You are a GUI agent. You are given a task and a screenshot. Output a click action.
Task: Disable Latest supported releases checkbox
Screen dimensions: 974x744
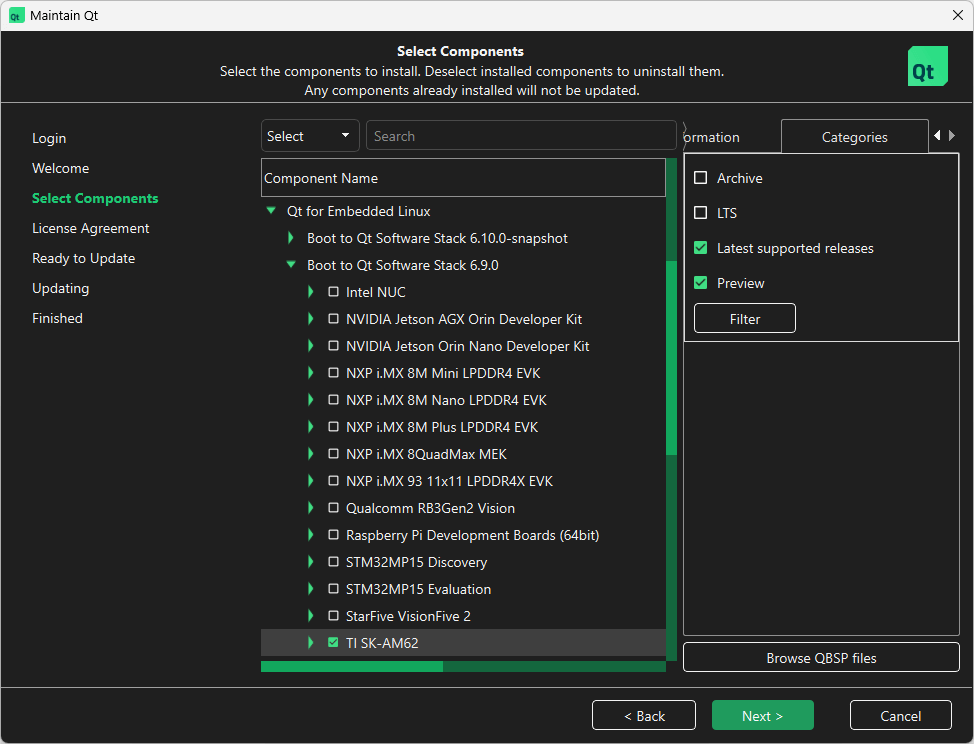pos(701,248)
